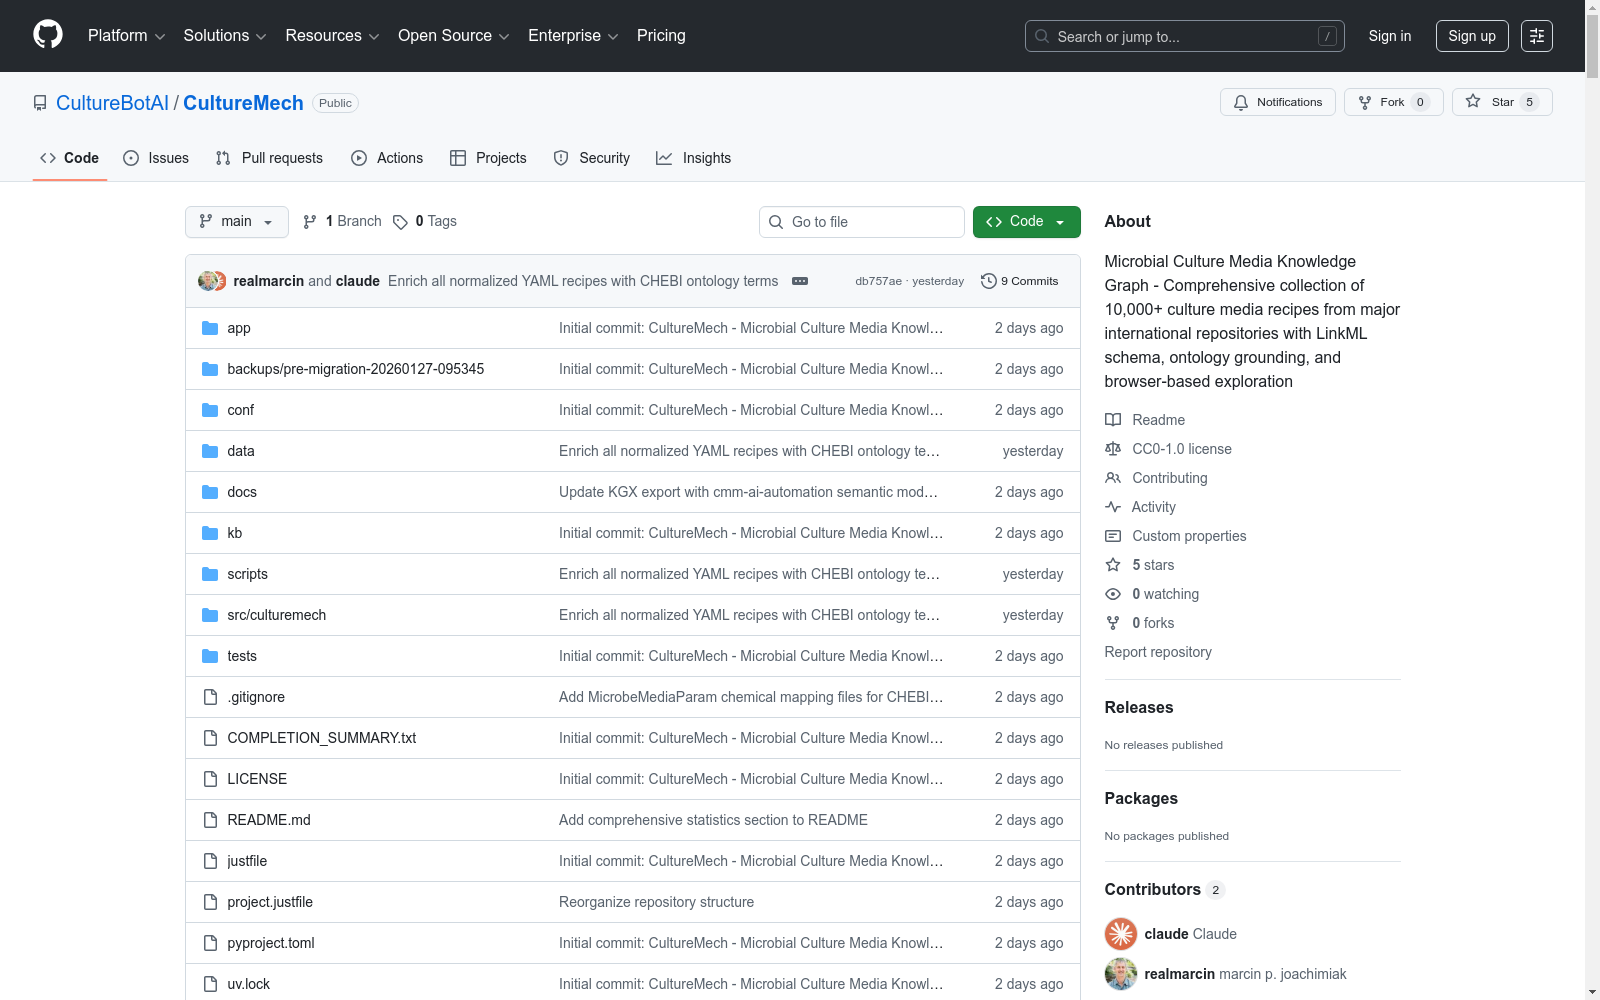Click the pyproject.toml file icon
Viewport: 1600px width, 1000px height.
click(210, 943)
